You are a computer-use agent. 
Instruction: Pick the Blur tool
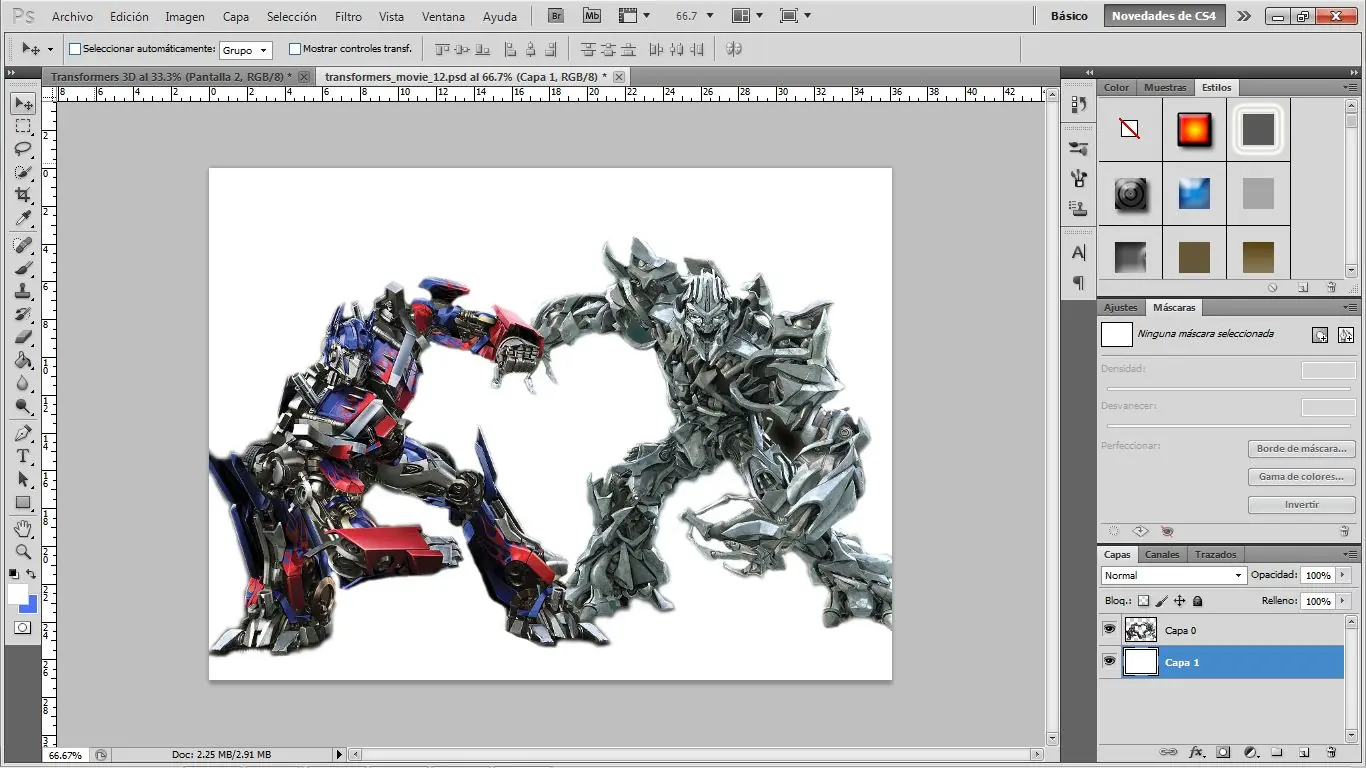(x=23, y=383)
